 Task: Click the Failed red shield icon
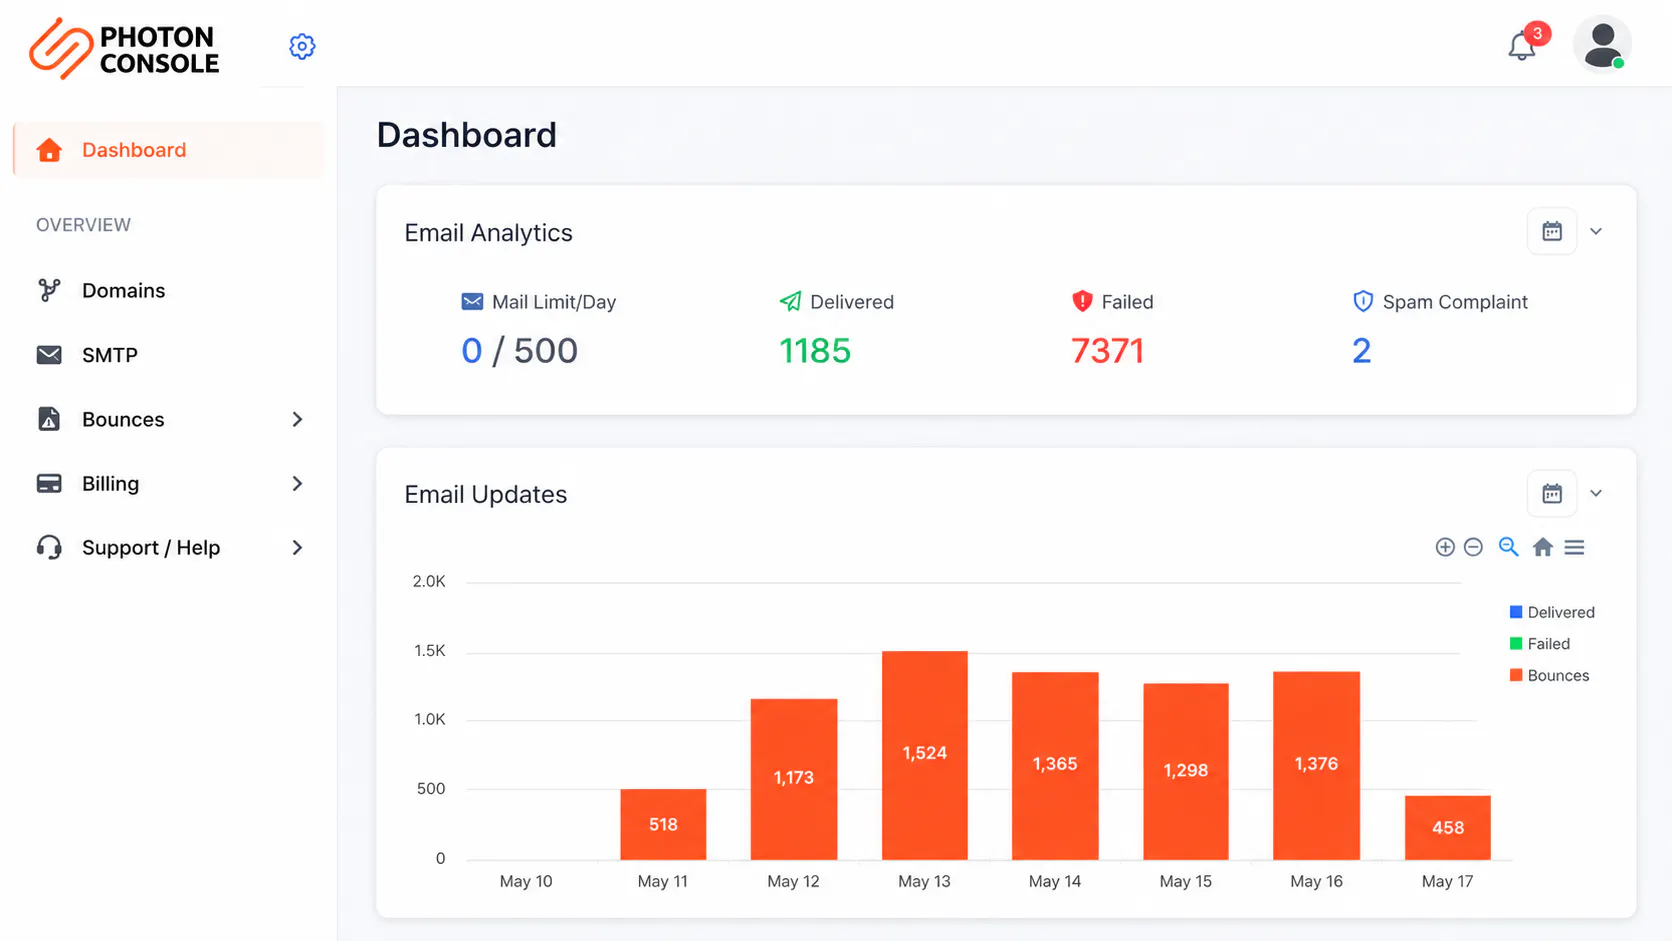tap(1082, 301)
